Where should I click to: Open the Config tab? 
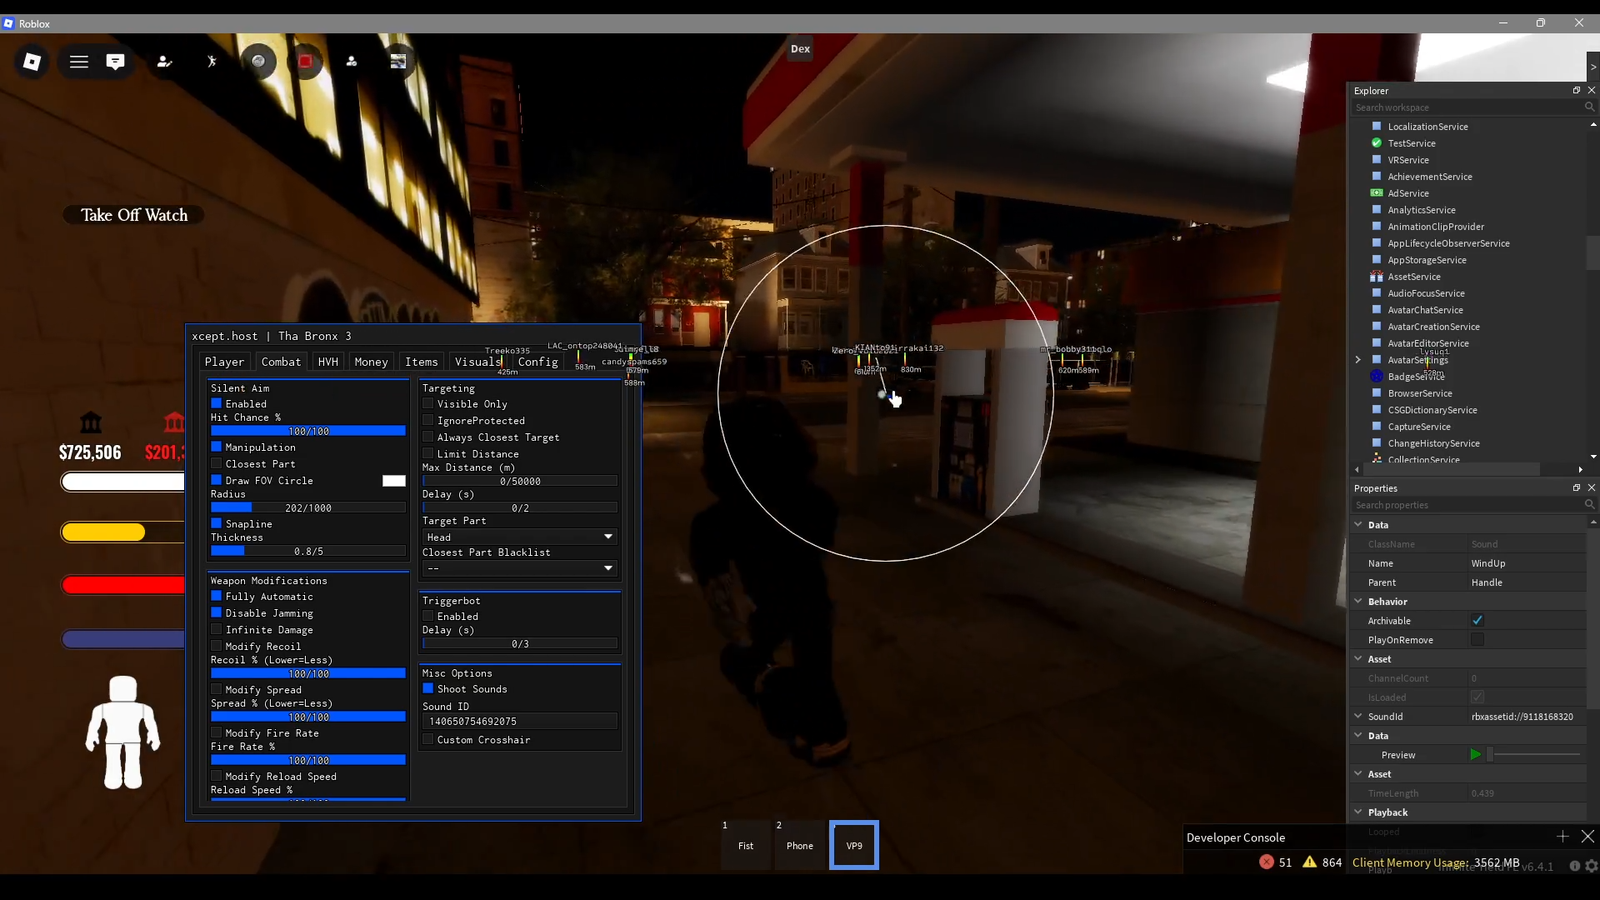click(x=538, y=362)
